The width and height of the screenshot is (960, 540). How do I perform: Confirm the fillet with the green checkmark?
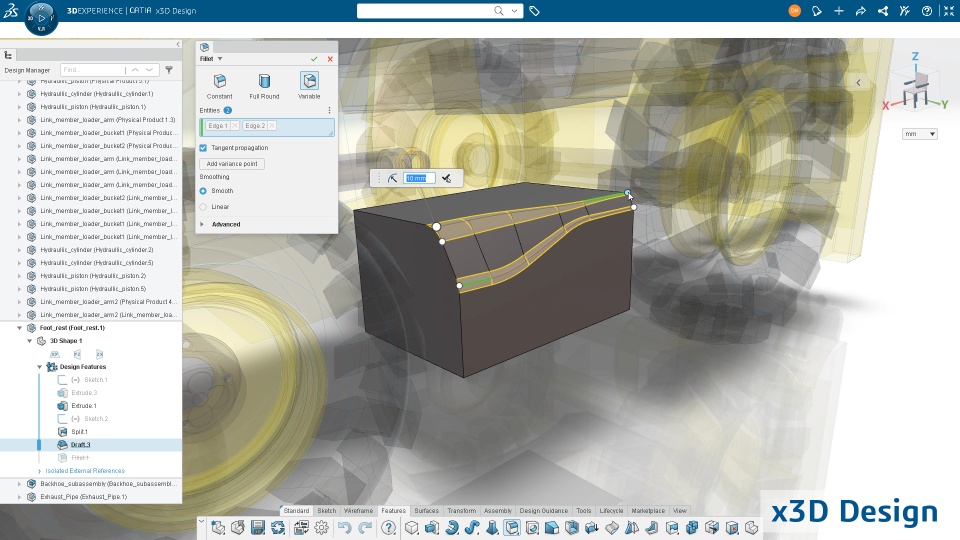(314, 59)
